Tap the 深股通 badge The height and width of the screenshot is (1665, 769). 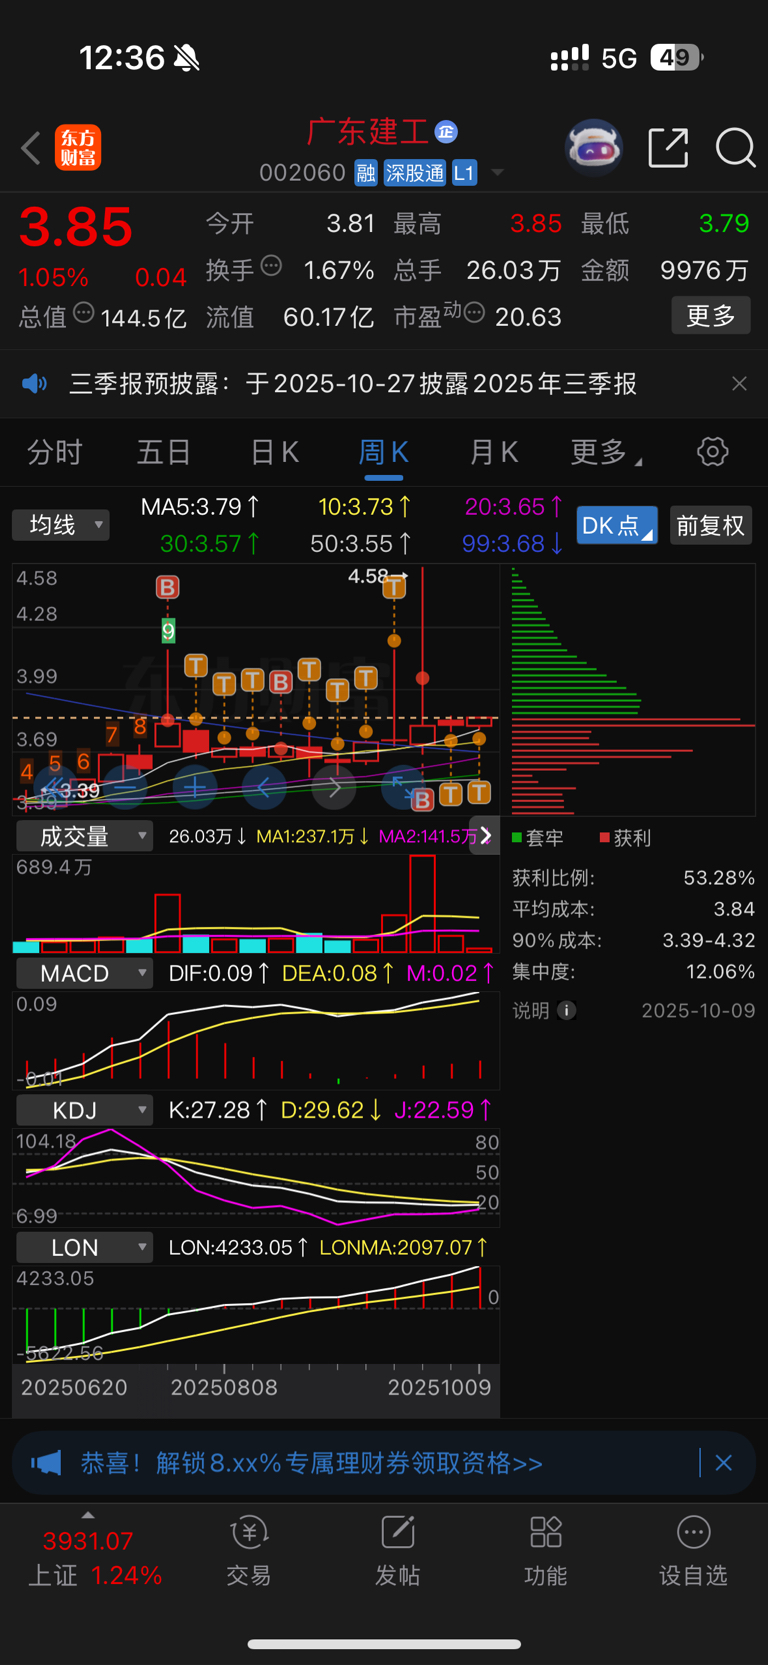[414, 173]
